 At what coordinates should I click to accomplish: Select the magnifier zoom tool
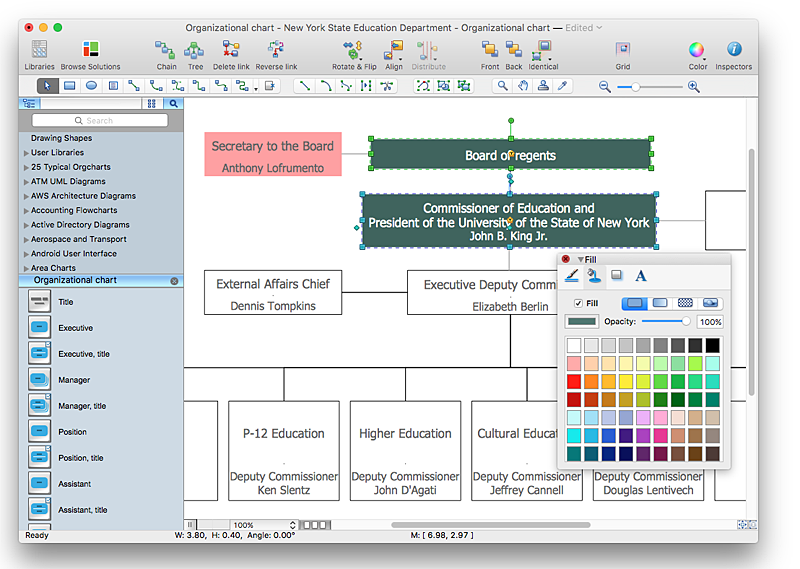503,86
